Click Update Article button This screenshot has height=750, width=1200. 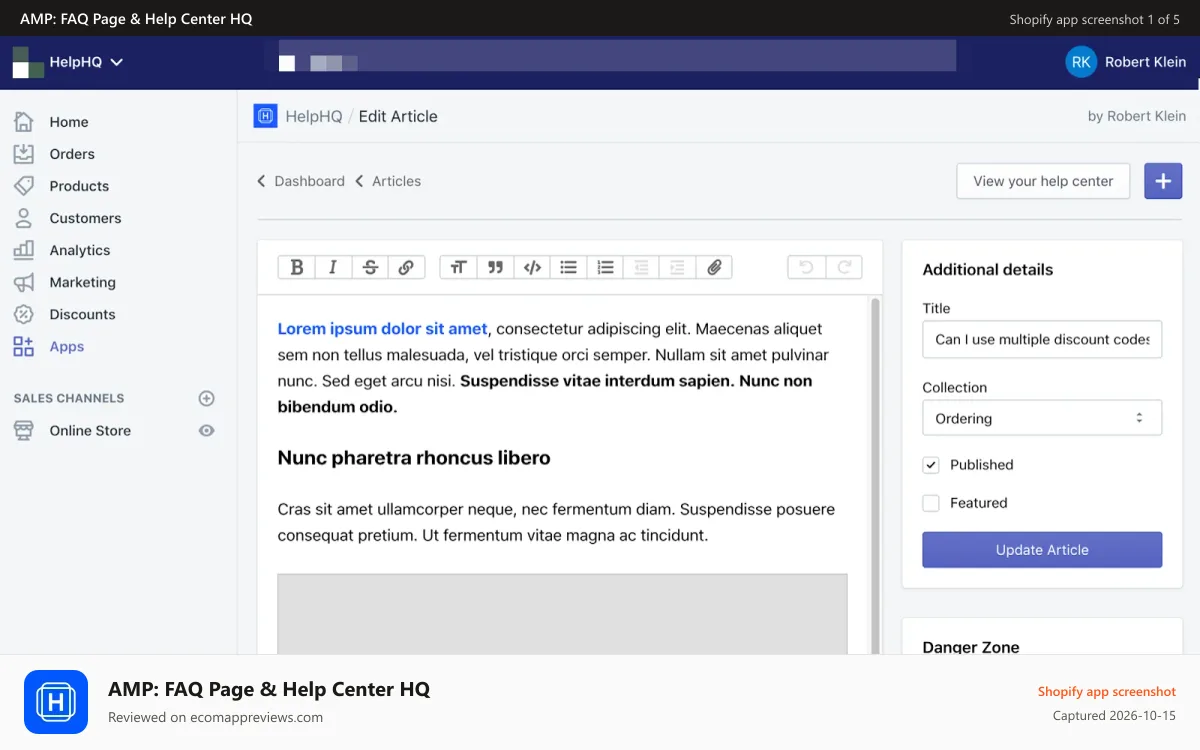[x=1042, y=550]
